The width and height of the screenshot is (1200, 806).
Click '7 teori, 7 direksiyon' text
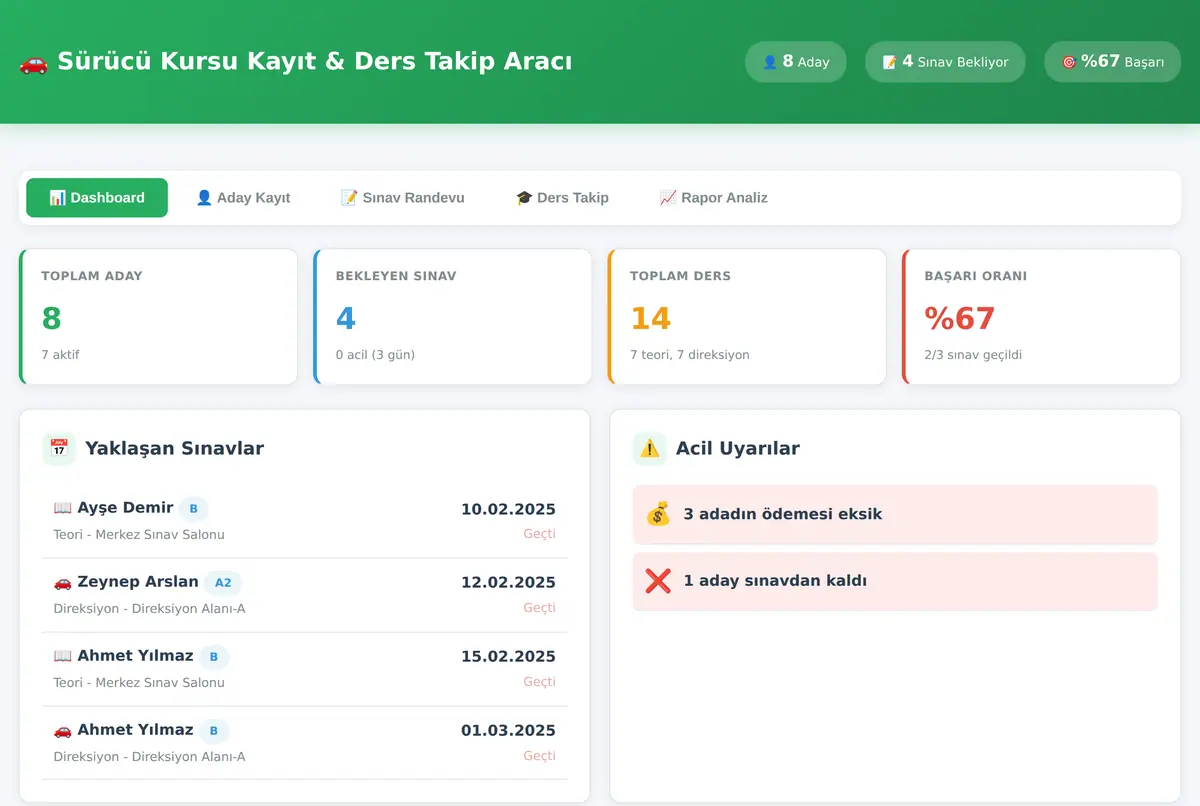coord(689,355)
